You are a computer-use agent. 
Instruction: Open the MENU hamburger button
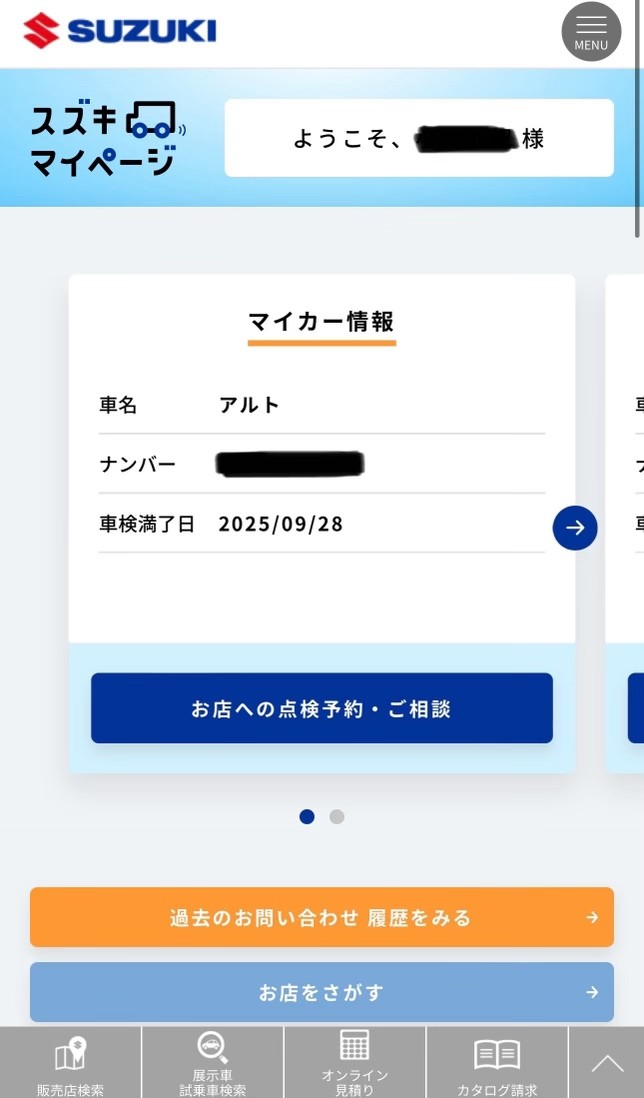pos(592,32)
